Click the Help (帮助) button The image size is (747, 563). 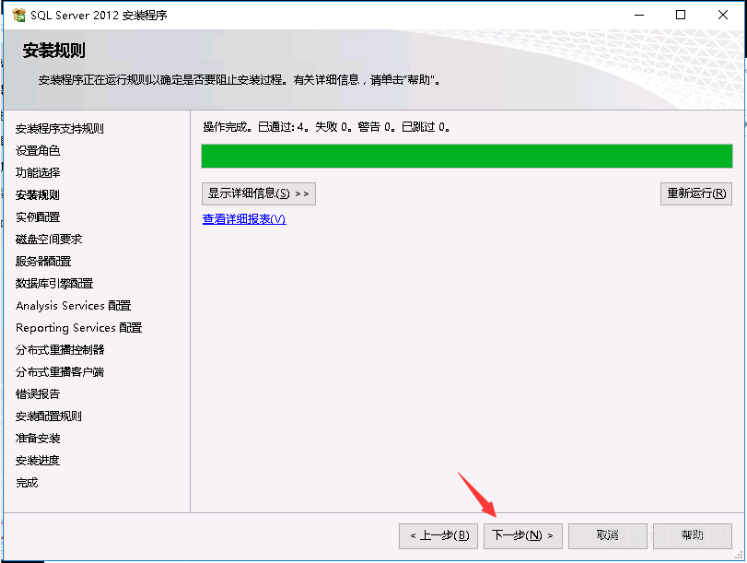pyautogui.click(x=692, y=535)
